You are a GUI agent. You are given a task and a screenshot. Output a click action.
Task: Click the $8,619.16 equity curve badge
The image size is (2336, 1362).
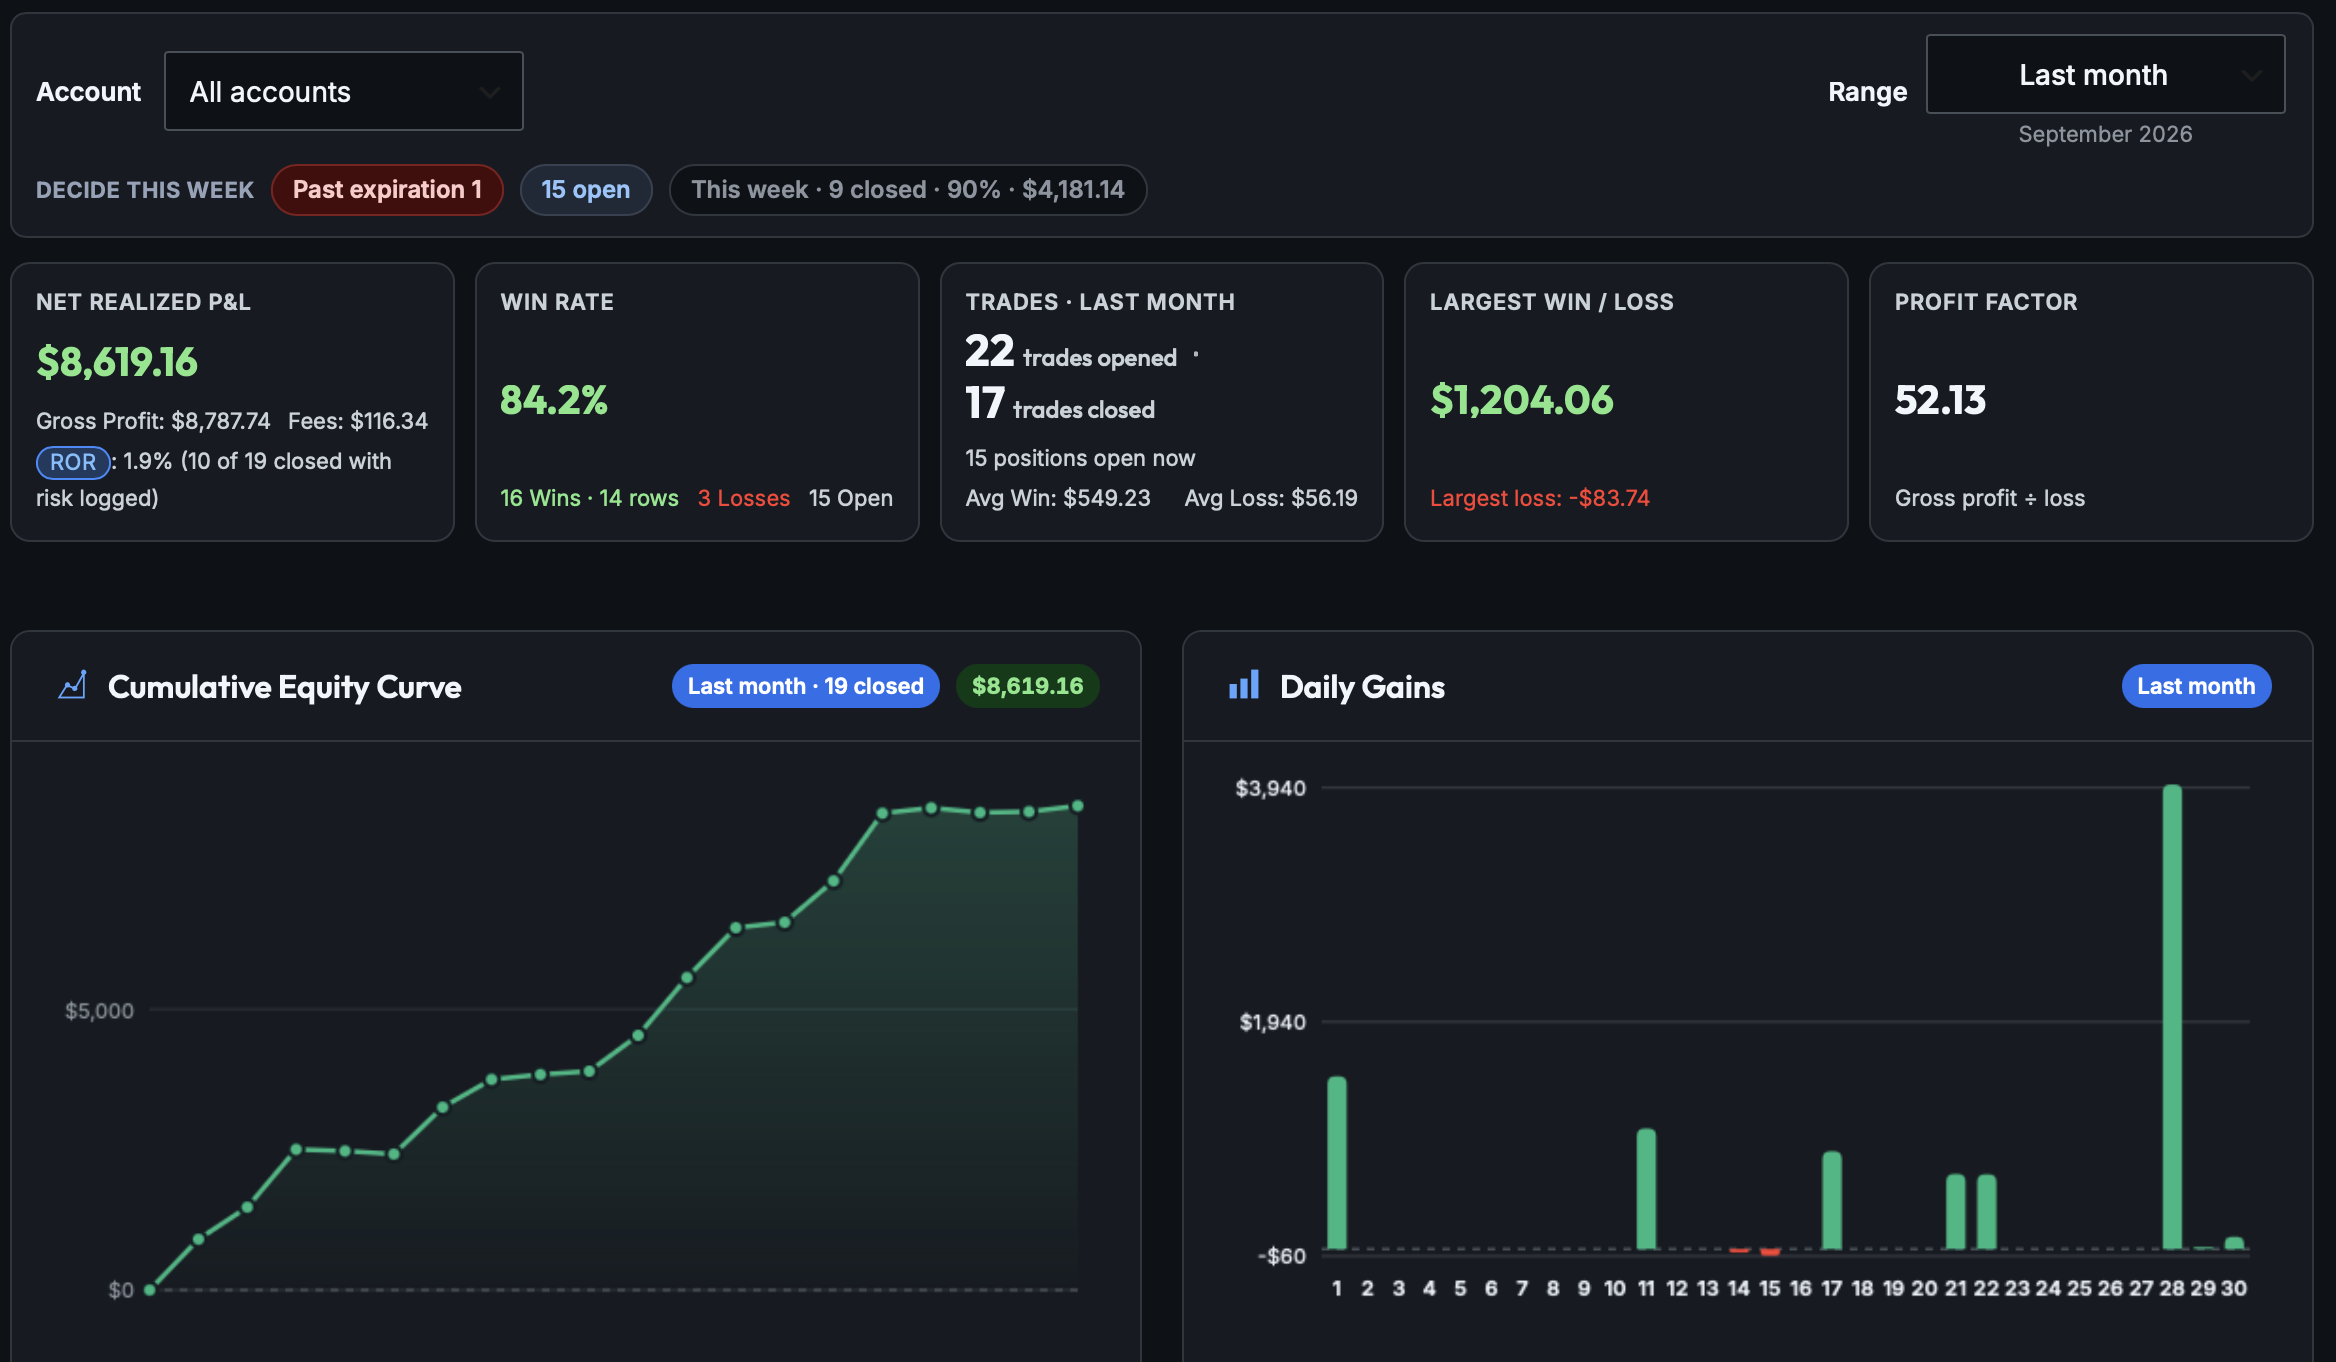tap(1027, 686)
